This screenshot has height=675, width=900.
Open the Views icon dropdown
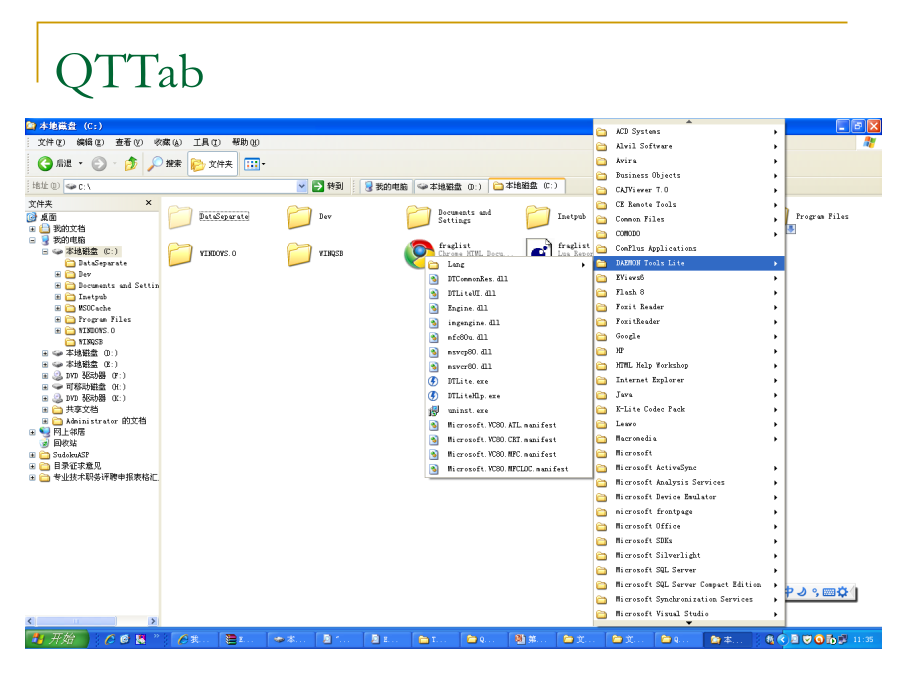[255, 164]
